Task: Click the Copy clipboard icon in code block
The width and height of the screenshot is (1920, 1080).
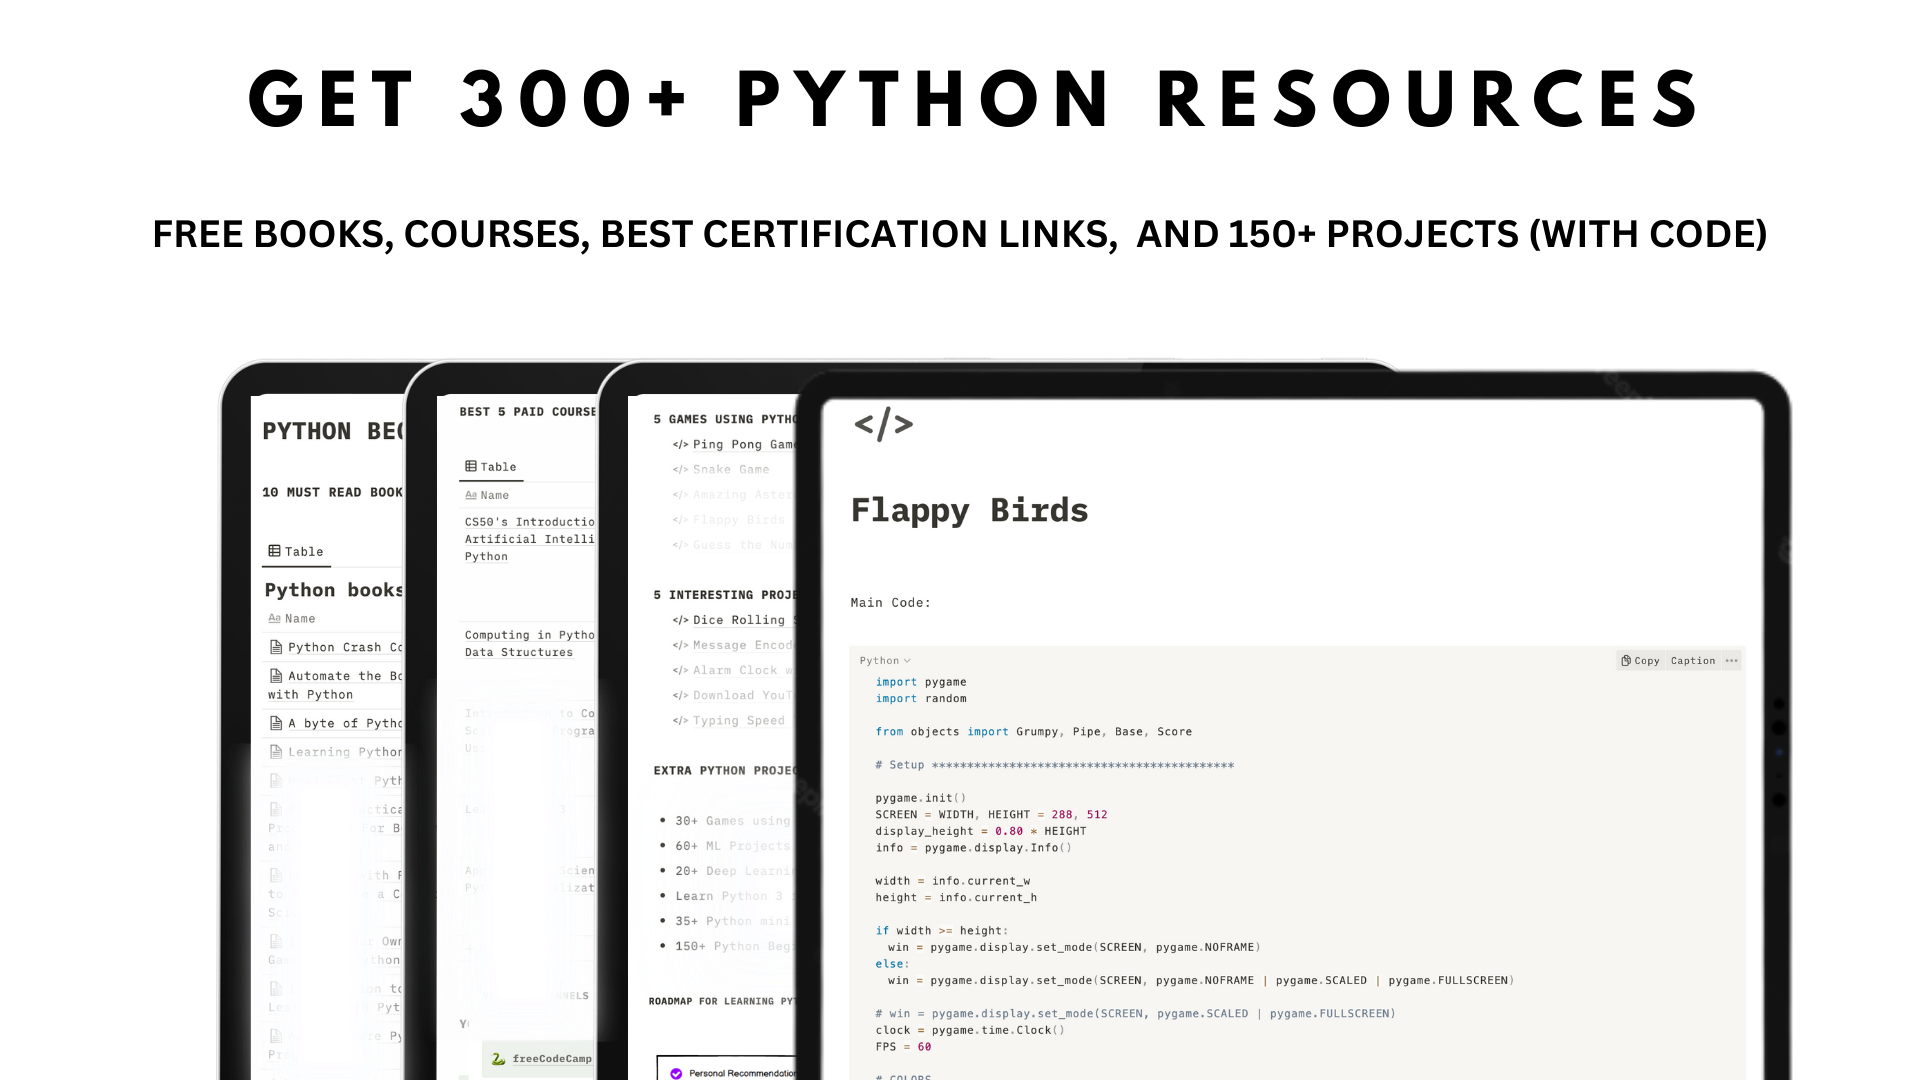Action: pos(1626,661)
